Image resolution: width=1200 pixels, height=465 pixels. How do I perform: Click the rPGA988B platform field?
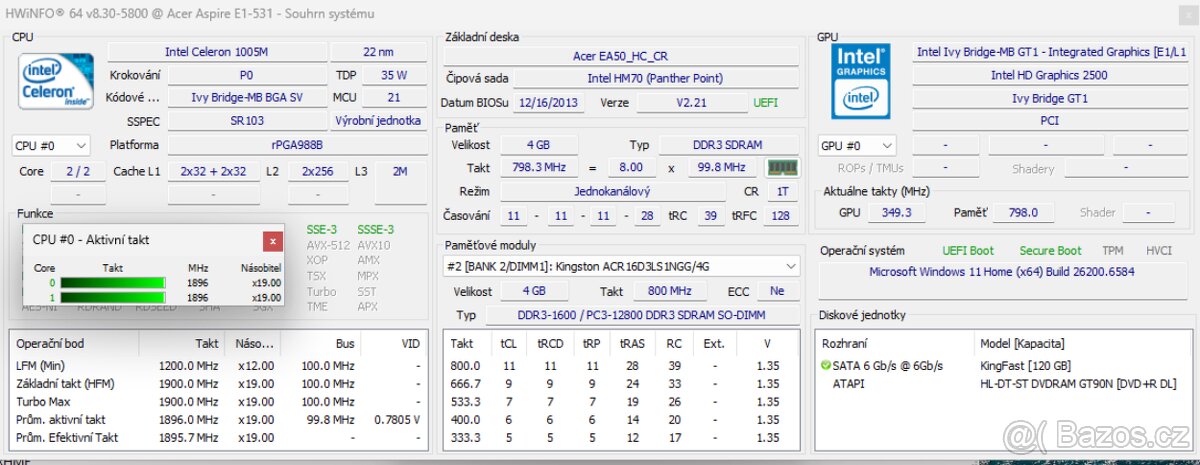tap(297, 145)
